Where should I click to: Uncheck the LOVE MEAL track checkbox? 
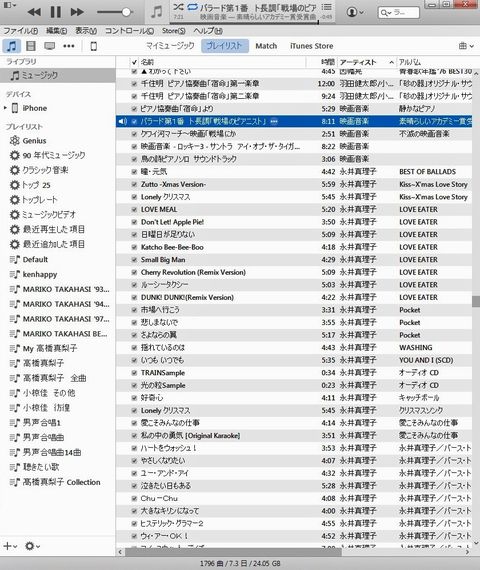[x=134, y=209]
